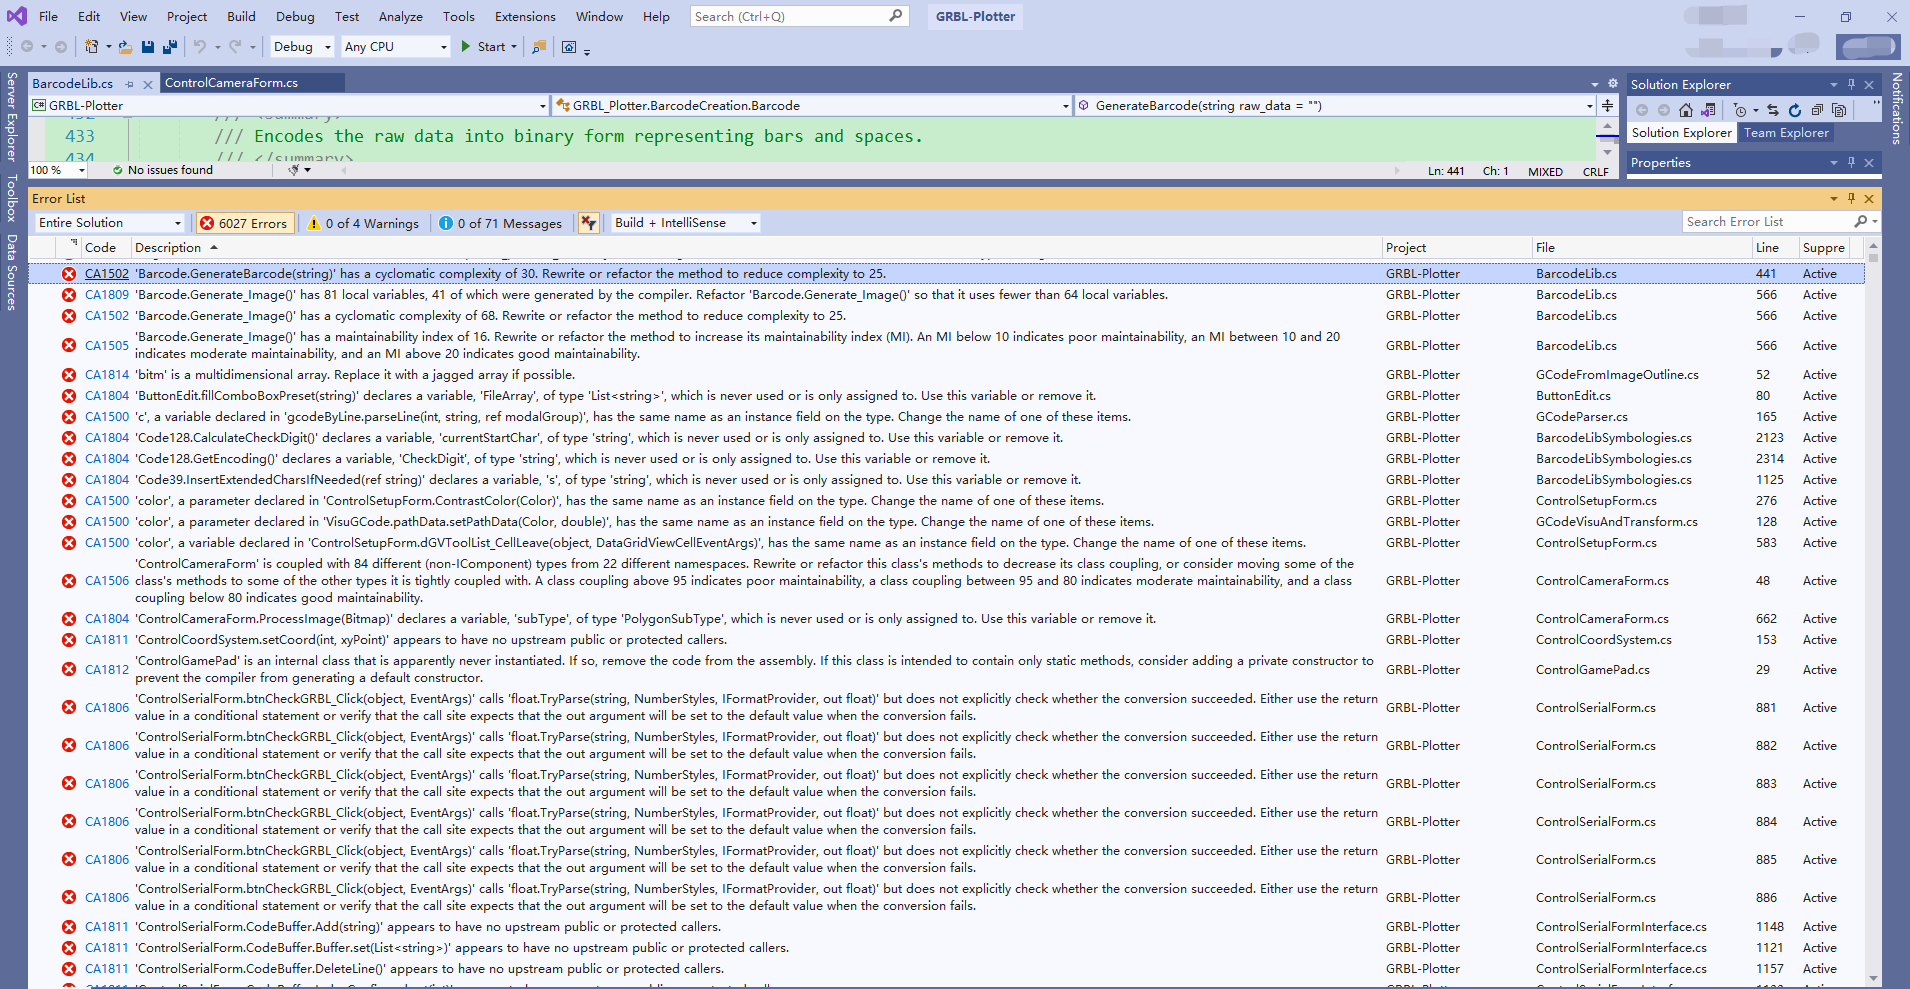This screenshot has height=989, width=1910.
Task: Click Collapse All icon in Solution Explorer
Action: [x=1817, y=110]
